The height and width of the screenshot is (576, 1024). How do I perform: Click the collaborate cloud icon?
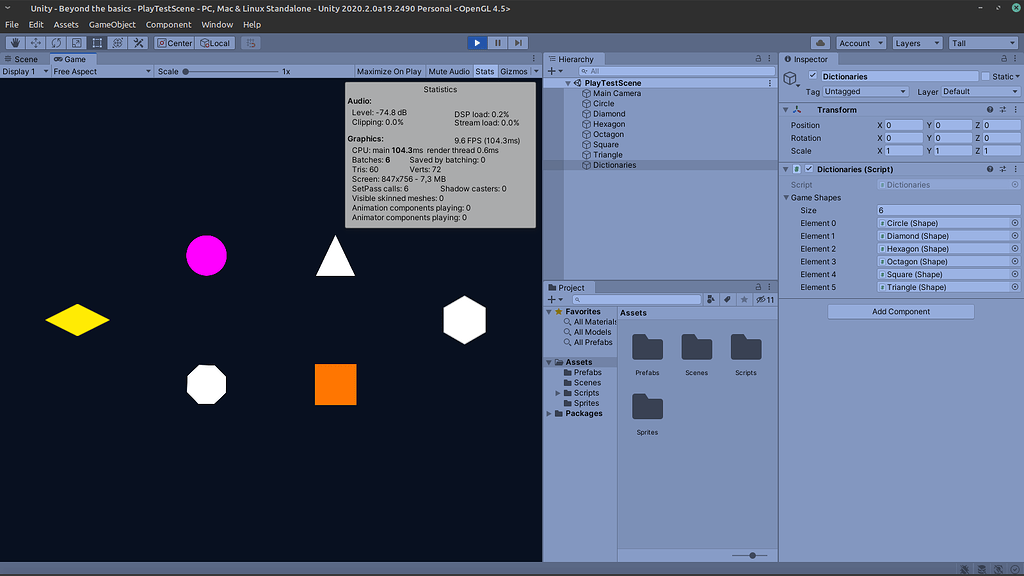[821, 42]
